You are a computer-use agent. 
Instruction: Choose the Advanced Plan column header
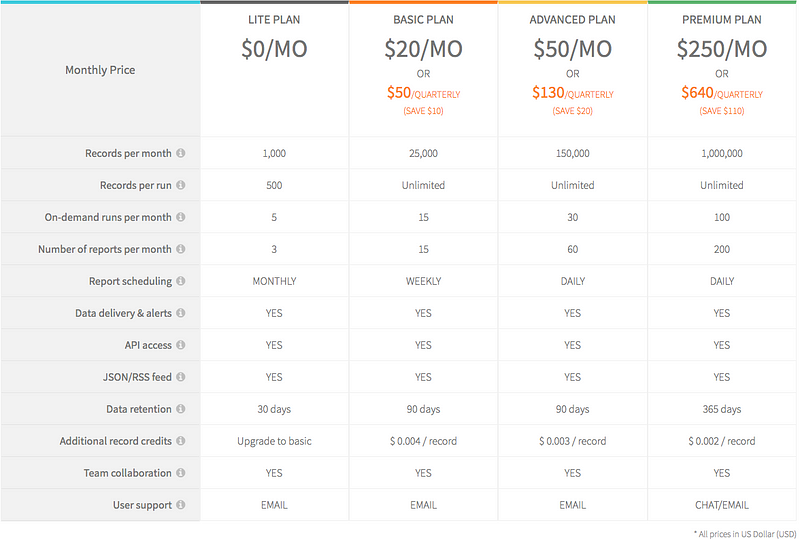pyautogui.click(x=572, y=20)
